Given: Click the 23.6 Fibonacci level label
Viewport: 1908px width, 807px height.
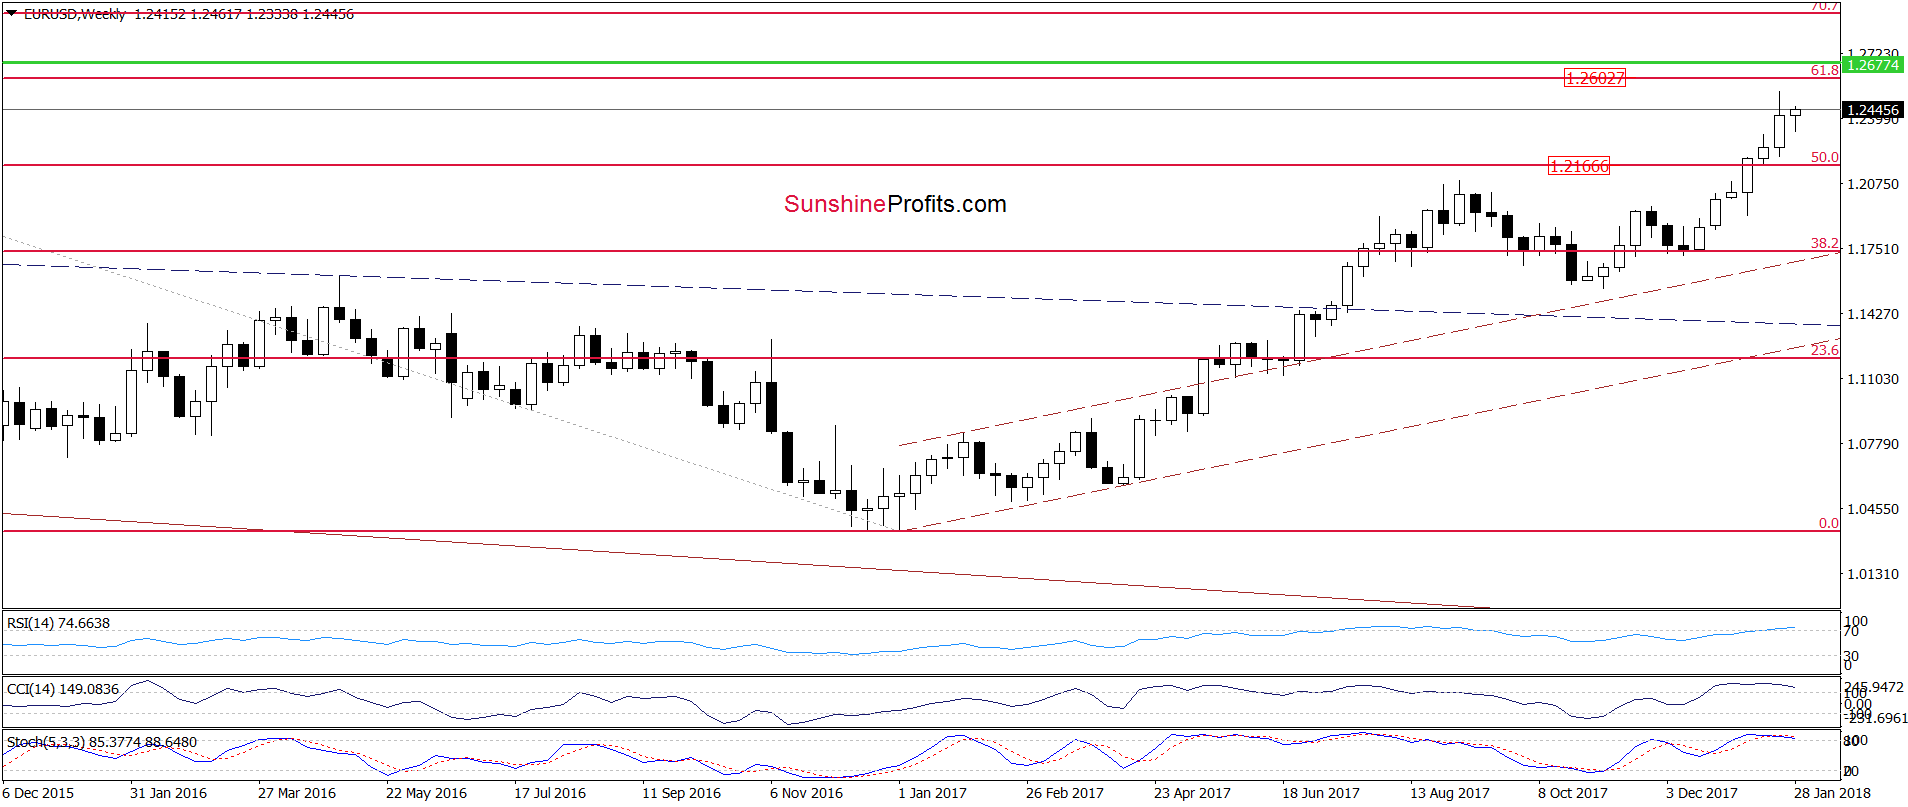Looking at the screenshot, I should [x=1824, y=349].
